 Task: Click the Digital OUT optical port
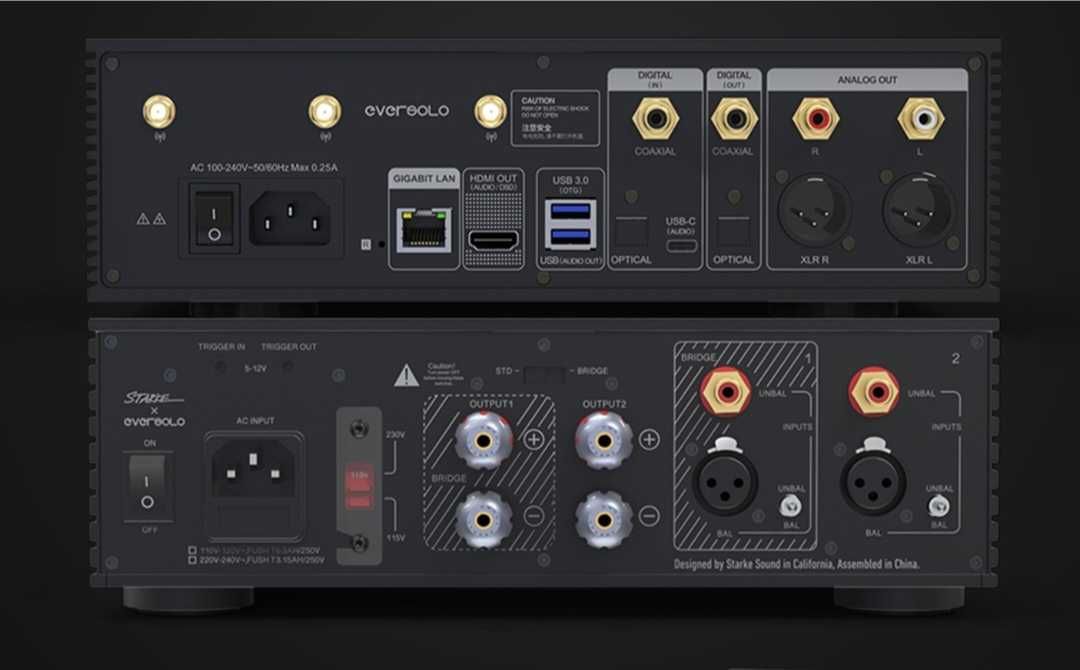733,233
